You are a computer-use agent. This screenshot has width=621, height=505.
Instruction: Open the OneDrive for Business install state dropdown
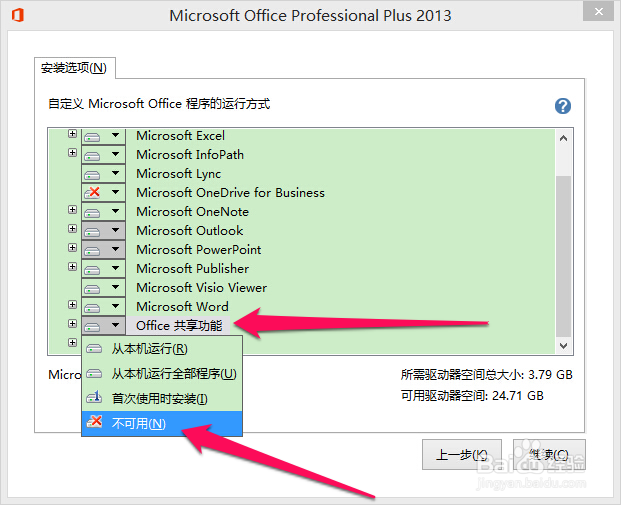[x=103, y=192]
